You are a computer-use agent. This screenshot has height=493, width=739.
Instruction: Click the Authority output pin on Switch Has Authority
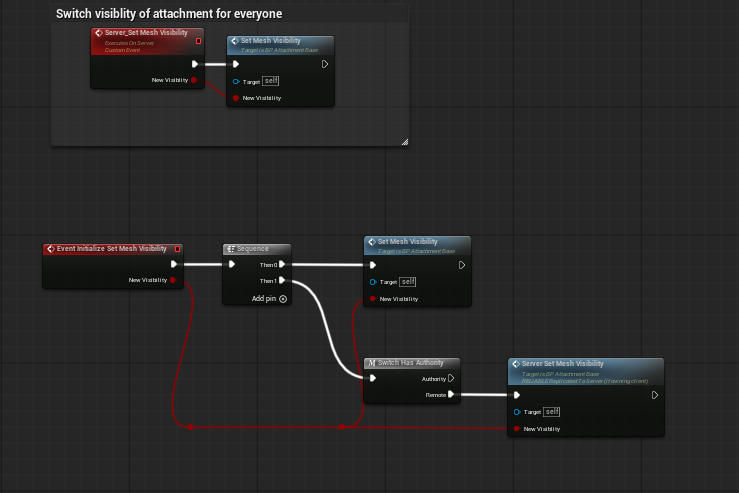point(451,378)
